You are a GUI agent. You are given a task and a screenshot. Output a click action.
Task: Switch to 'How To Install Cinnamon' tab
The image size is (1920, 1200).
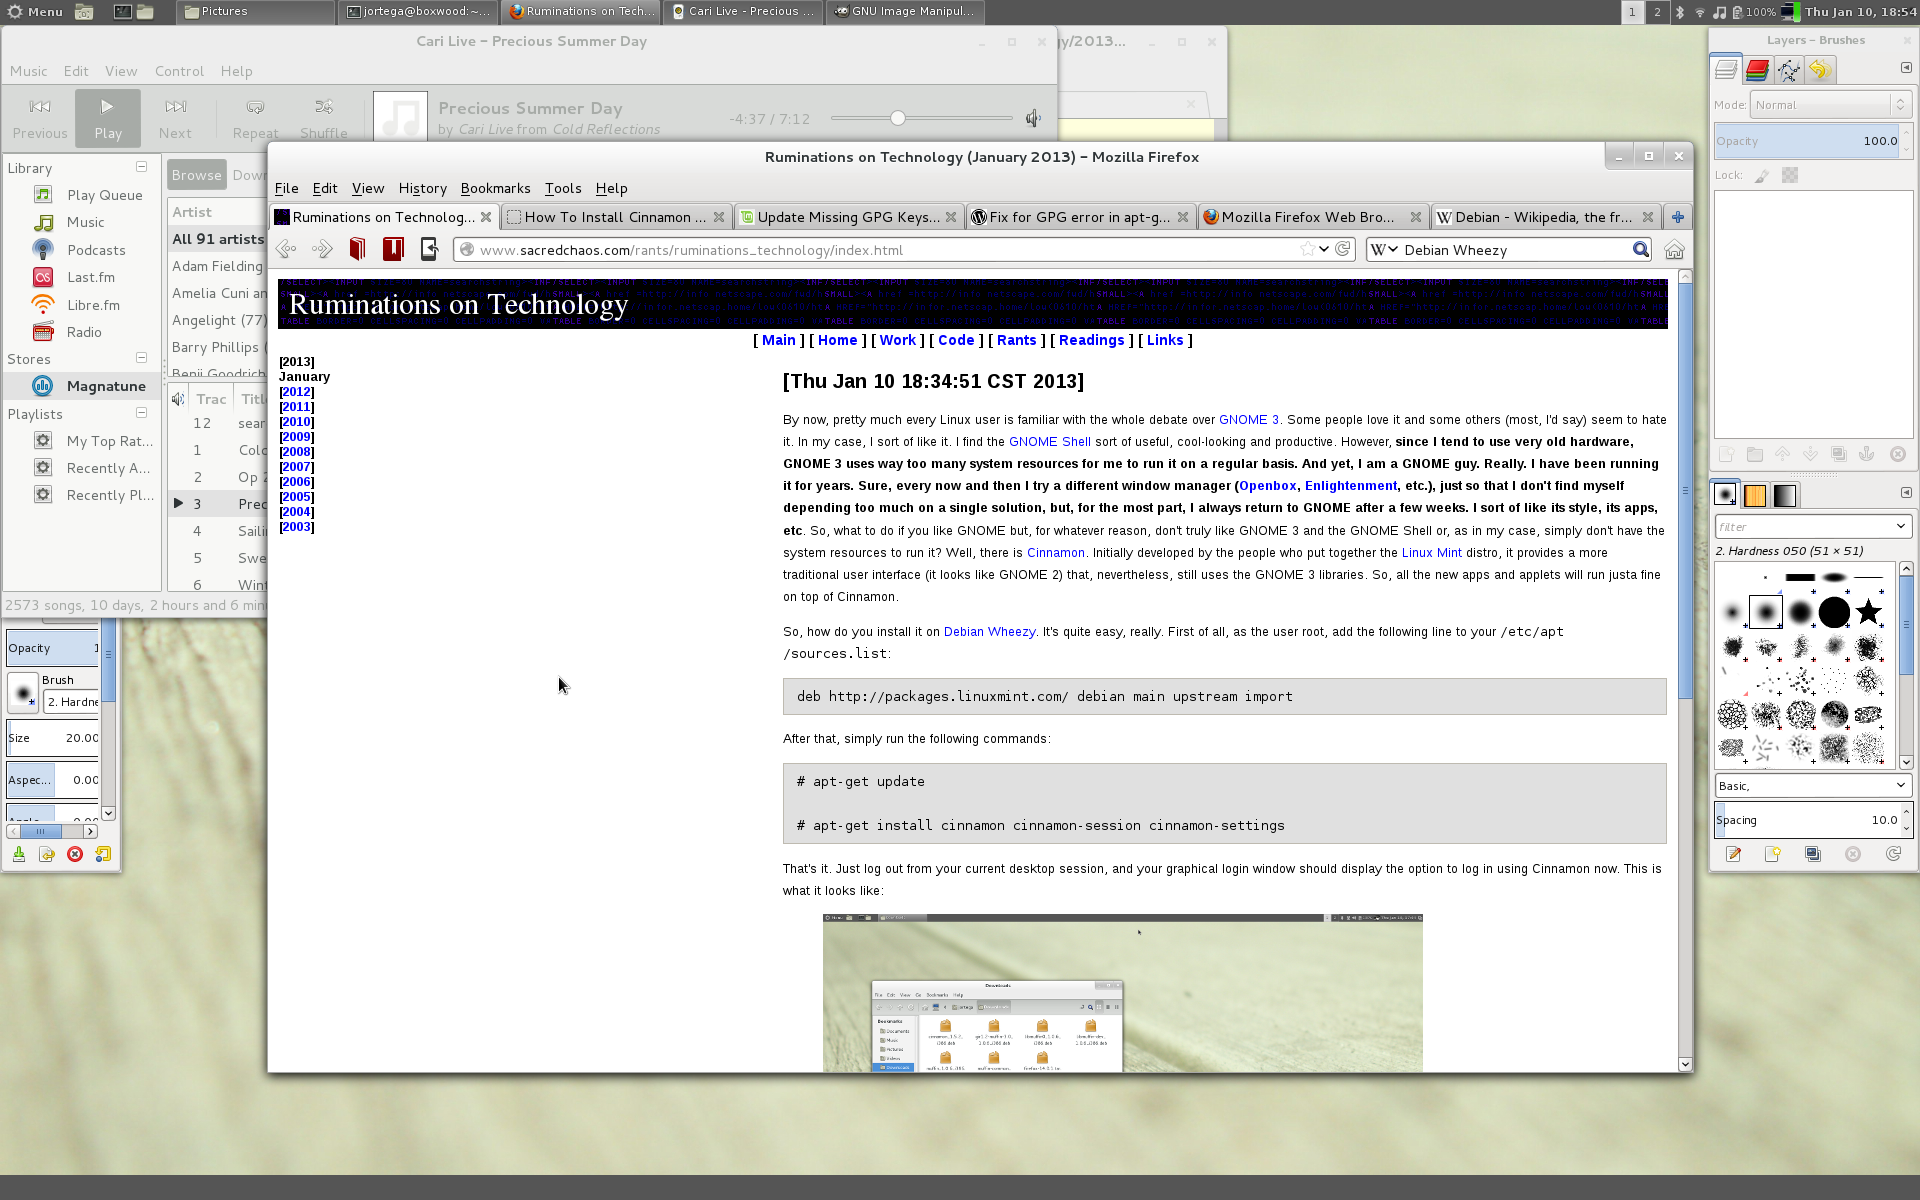point(615,217)
